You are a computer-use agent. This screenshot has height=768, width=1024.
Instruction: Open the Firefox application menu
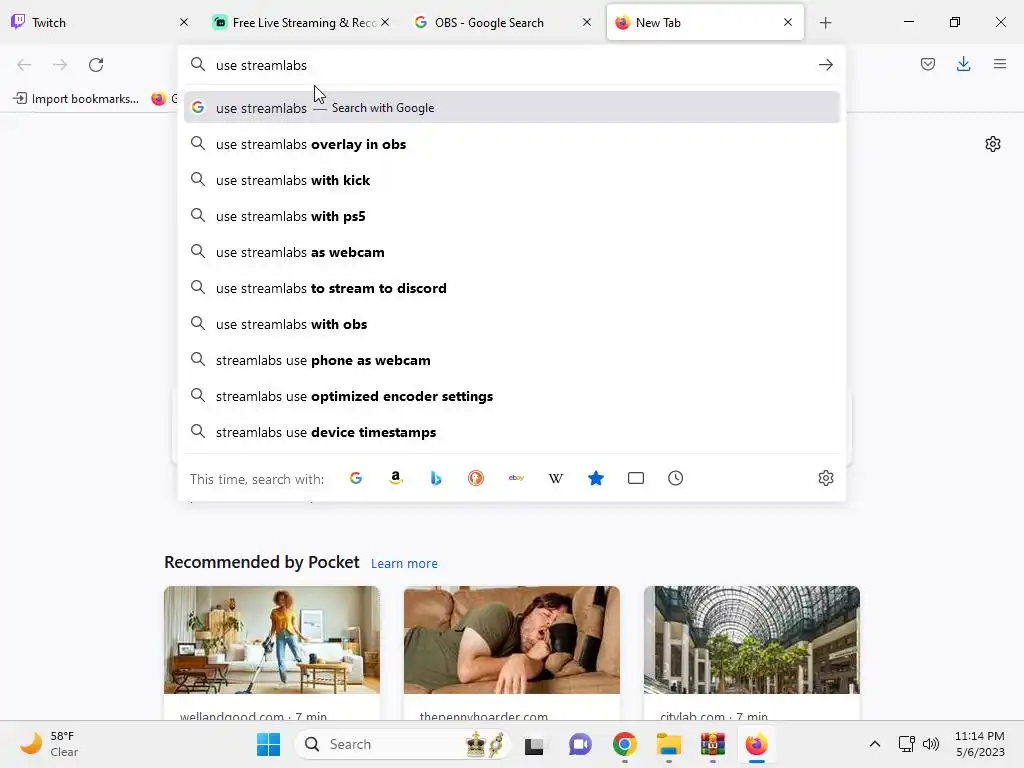click(1000, 64)
